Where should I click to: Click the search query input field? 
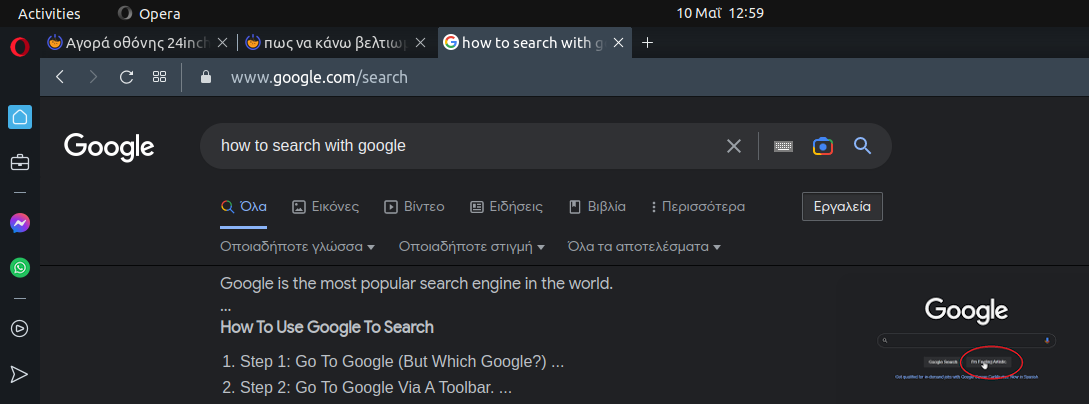click(x=460, y=146)
